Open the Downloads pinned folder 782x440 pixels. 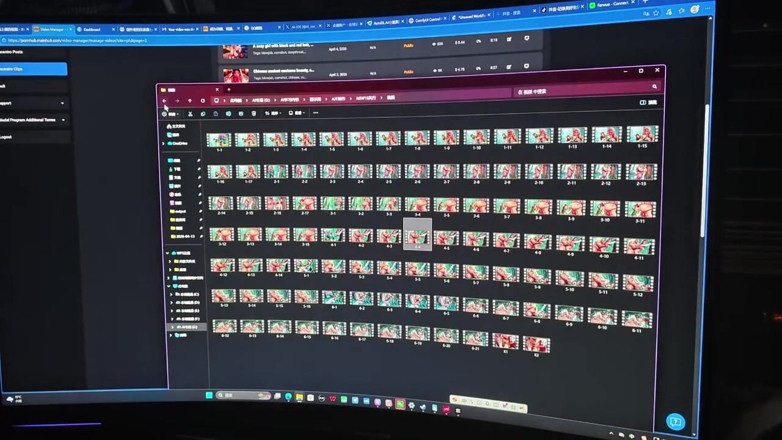tap(176, 169)
